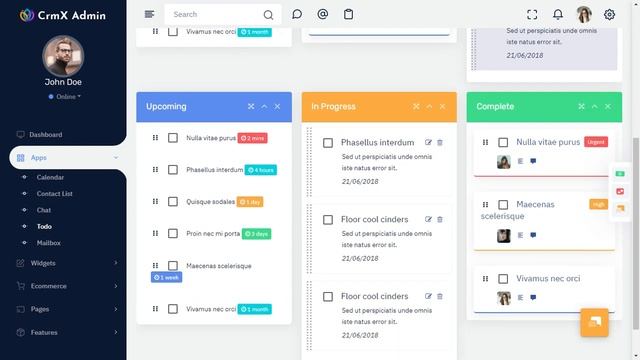Screen dimensions: 640x360
Task: Open the list icon on Nulla vitae purus card
Action: tap(520, 161)
